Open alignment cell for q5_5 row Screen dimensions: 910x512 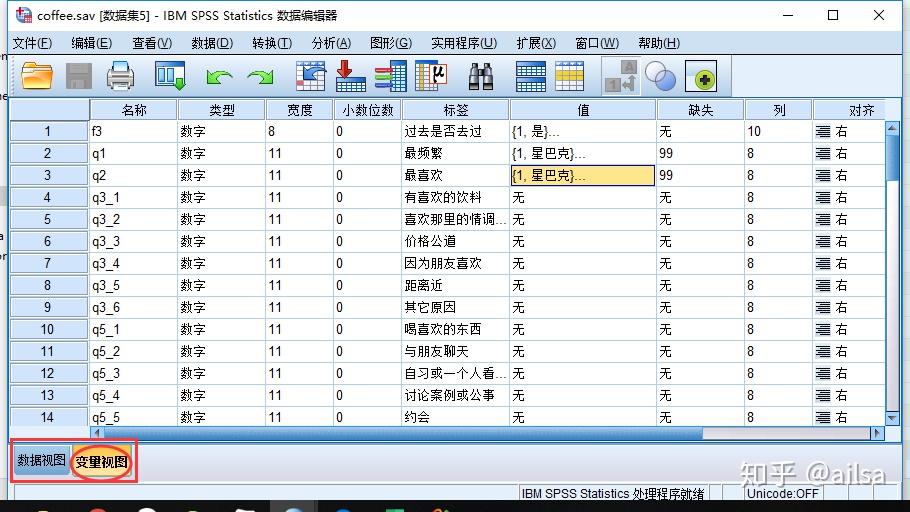point(849,417)
